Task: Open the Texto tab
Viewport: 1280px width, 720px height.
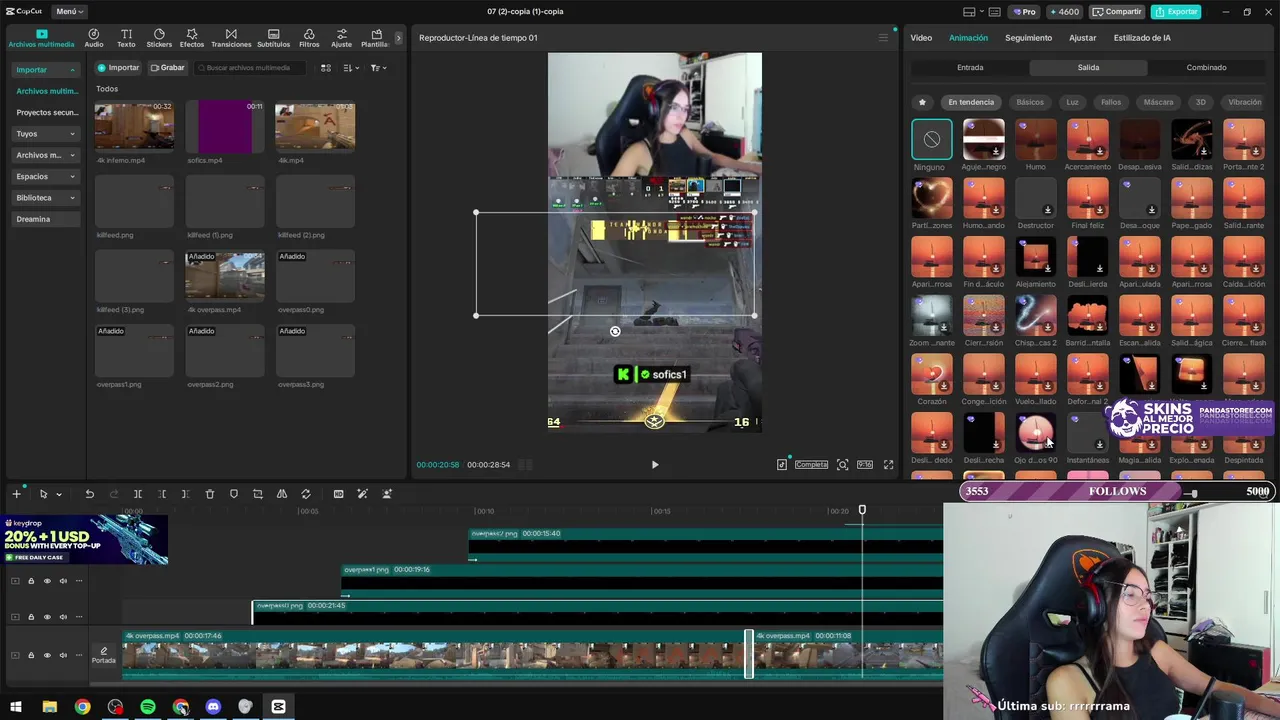Action: tap(126, 38)
